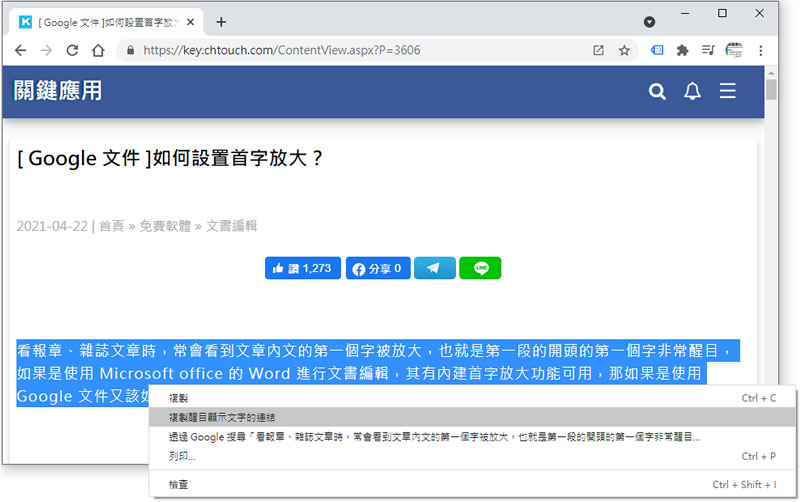The height and width of the screenshot is (502, 800).
Task: Click the scrollbar up arrow
Action: point(771,72)
